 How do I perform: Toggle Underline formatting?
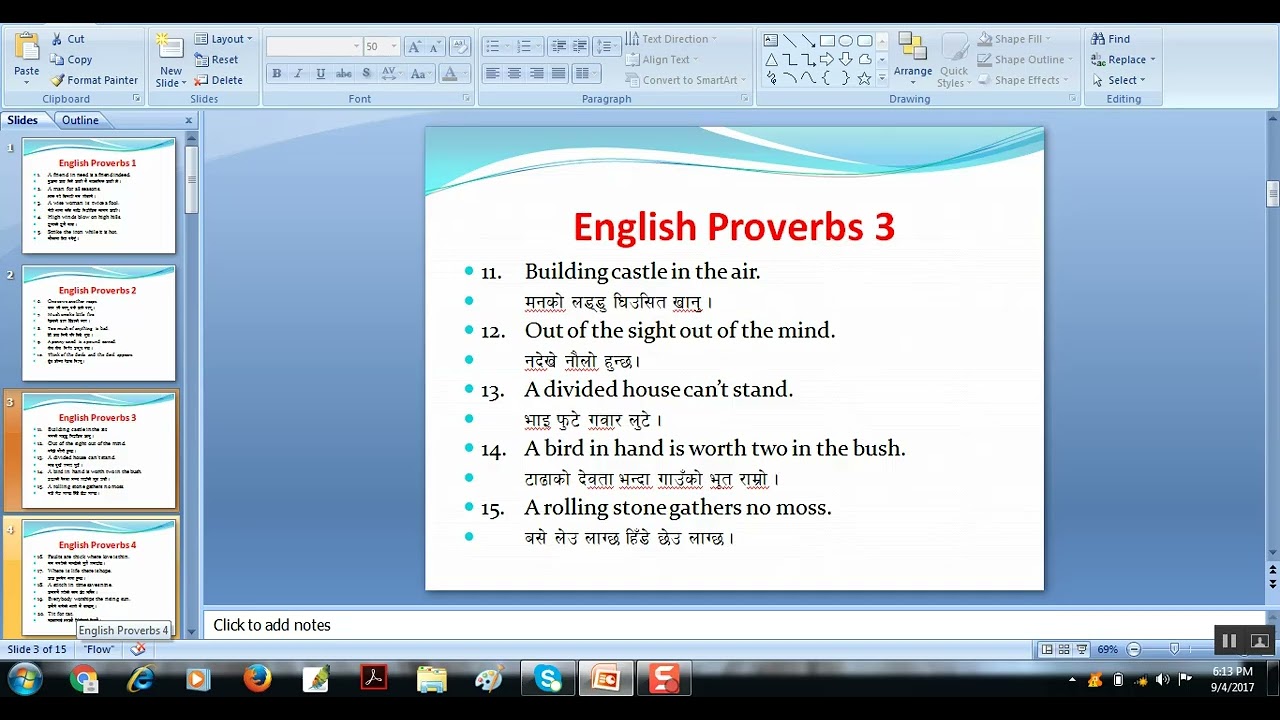[x=320, y=74]
